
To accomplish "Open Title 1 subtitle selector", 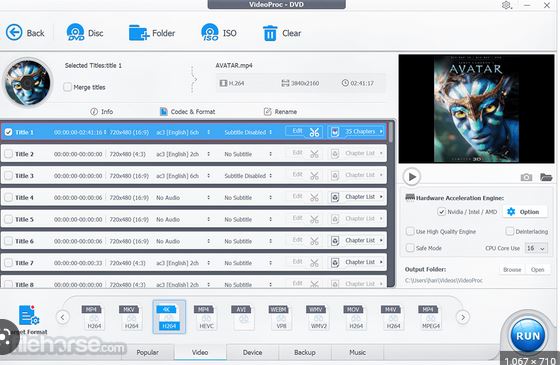I will coord(271,132).
